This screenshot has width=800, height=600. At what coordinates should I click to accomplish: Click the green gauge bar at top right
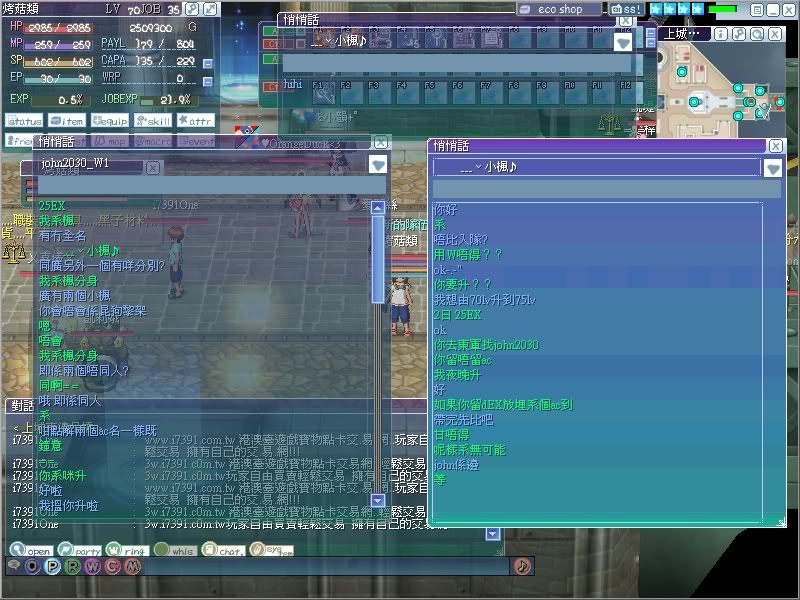click(x=722, y=9)
